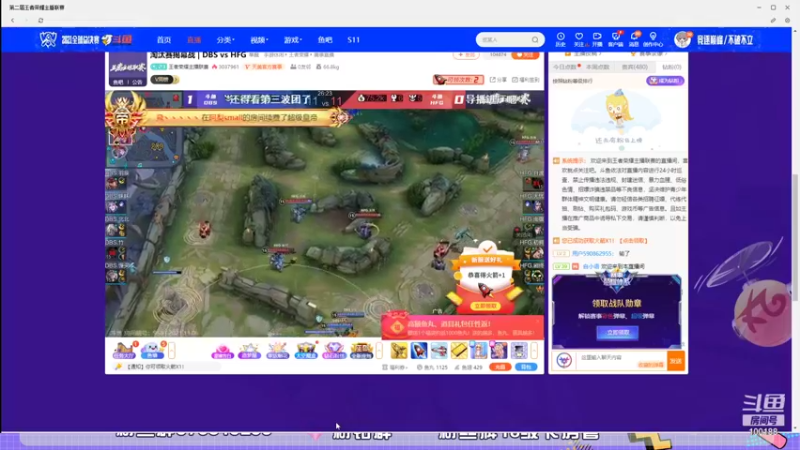Open the 客户端 client download icon

616,39
